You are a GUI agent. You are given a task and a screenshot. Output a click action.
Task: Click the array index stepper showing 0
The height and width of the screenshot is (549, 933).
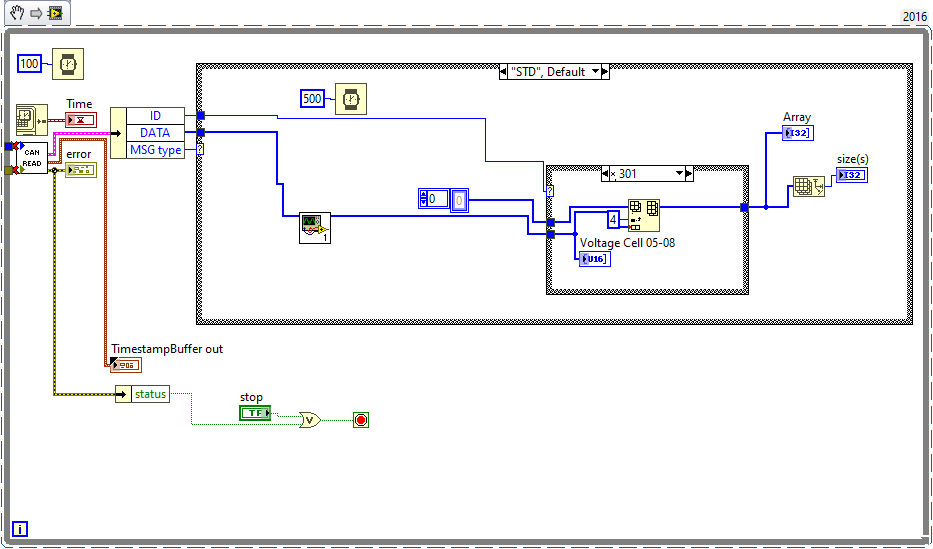[x=424, y=199]
